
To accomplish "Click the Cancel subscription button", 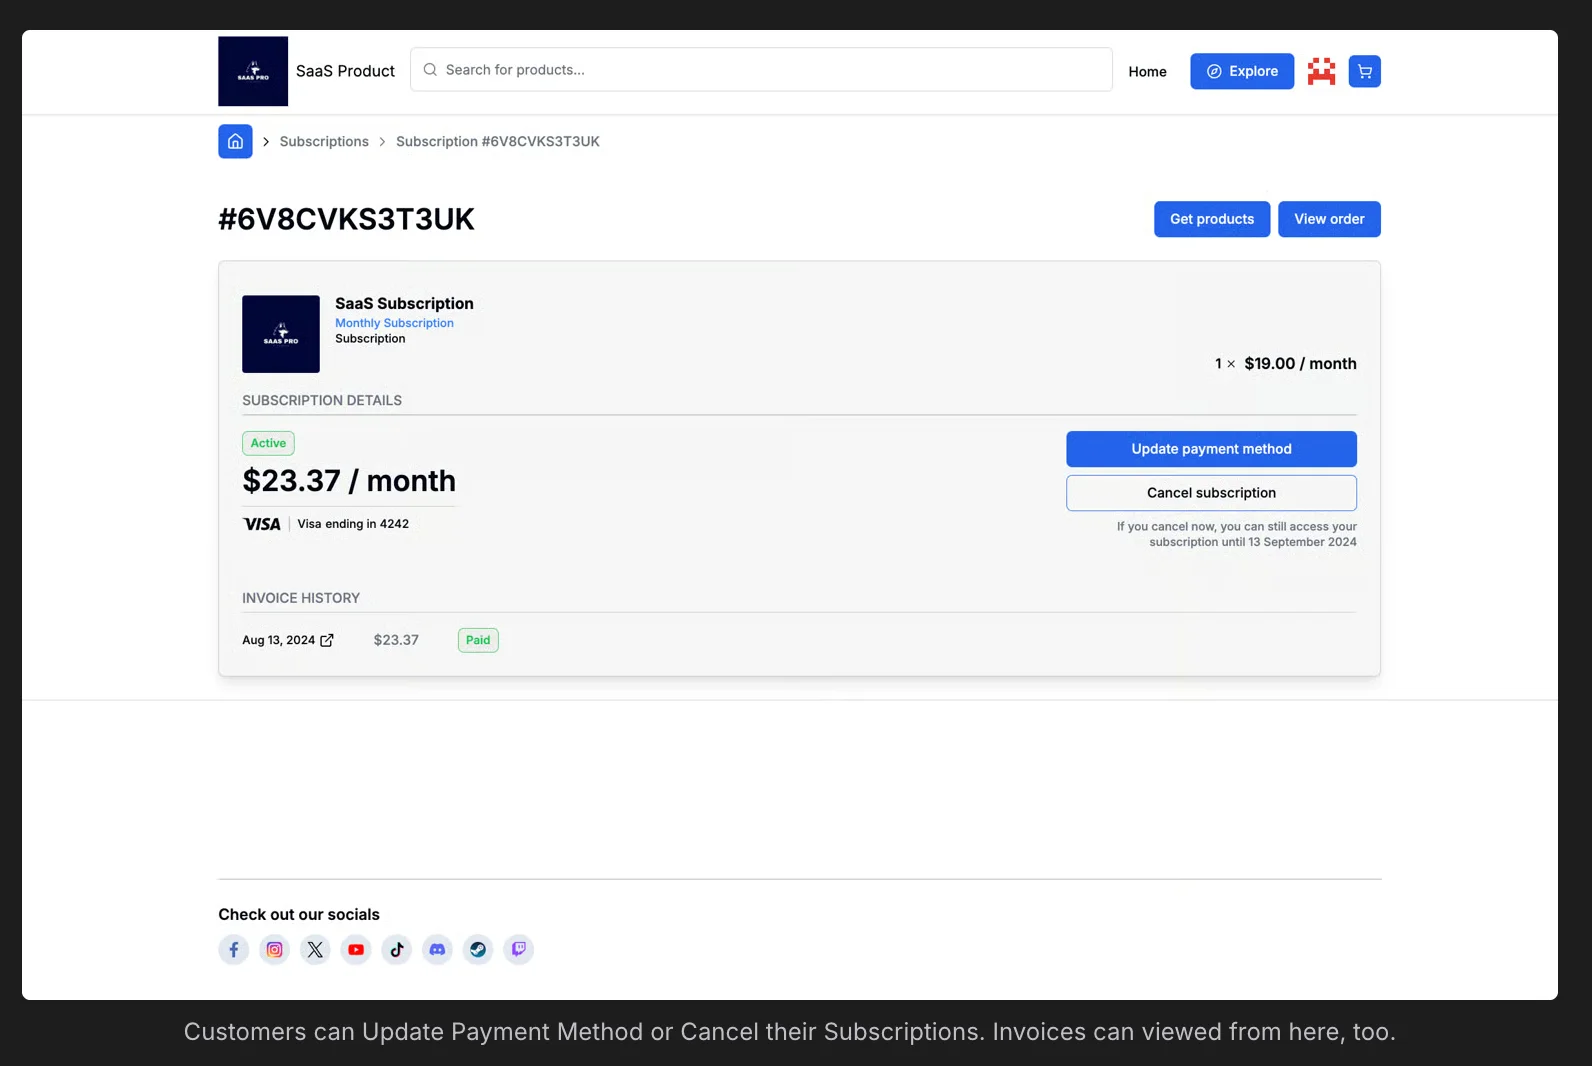I will pyautogui.click(x=1211, y=493).
